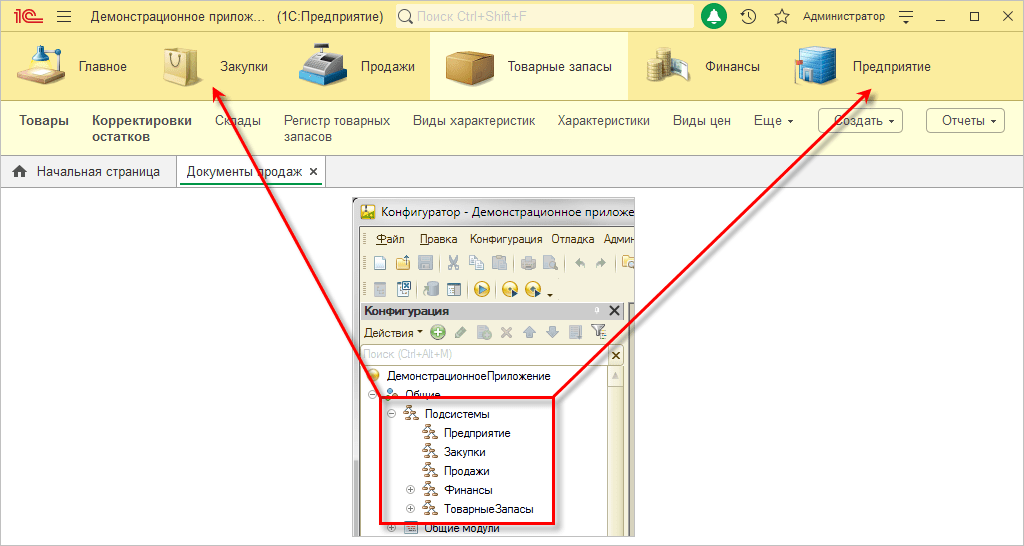Viewport: 1024px width, 546px height.
Task: Collapse the Подсистемы tree node
Action: click(x=391, y=413)
